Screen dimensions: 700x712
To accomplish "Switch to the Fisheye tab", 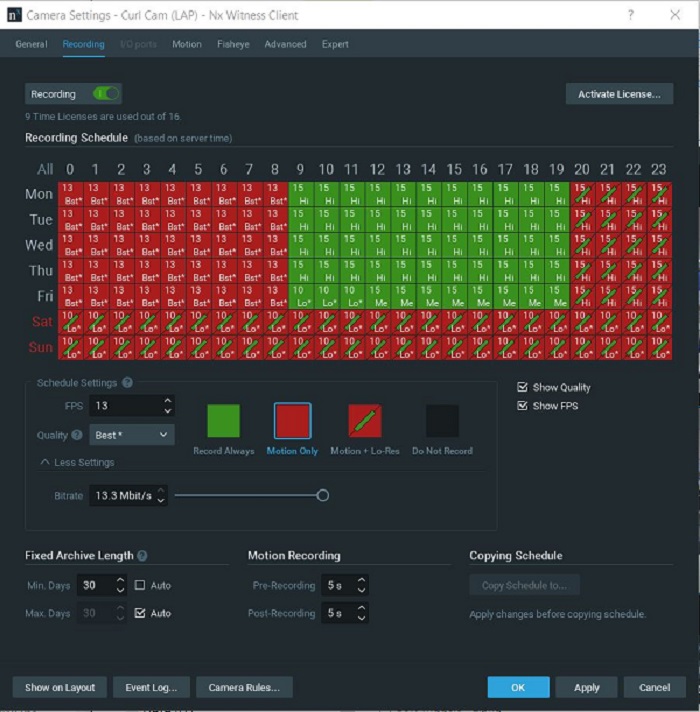I will tap(233, 44).
